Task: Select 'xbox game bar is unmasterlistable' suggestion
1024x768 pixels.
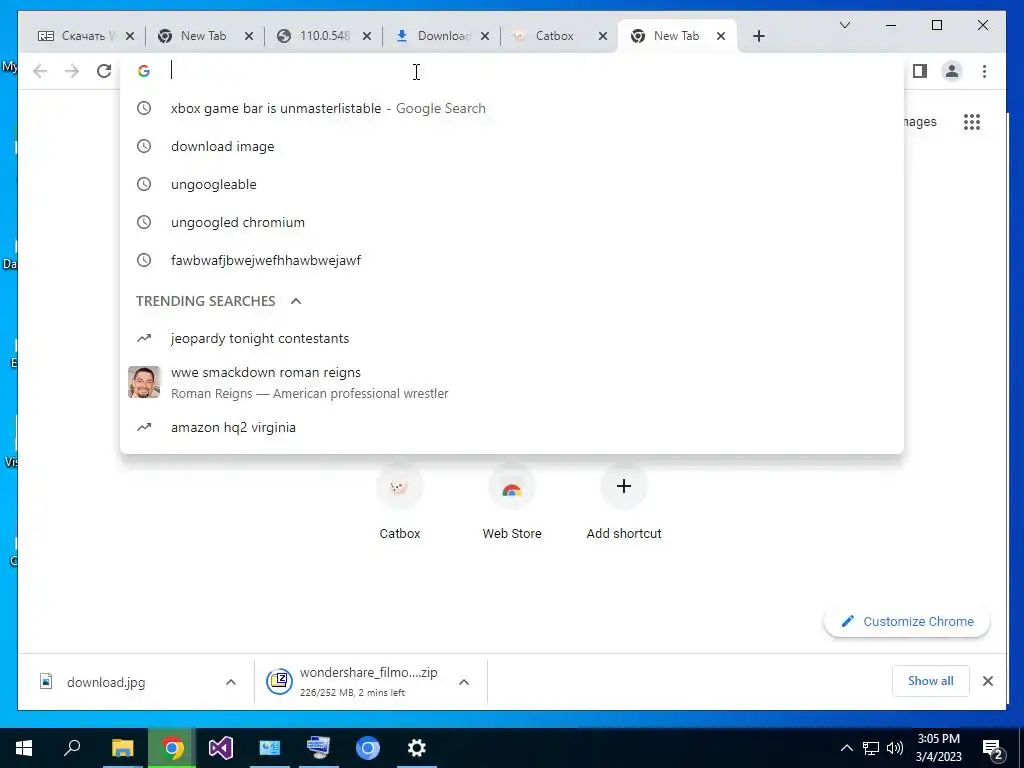Action: (x=511, y=108)
